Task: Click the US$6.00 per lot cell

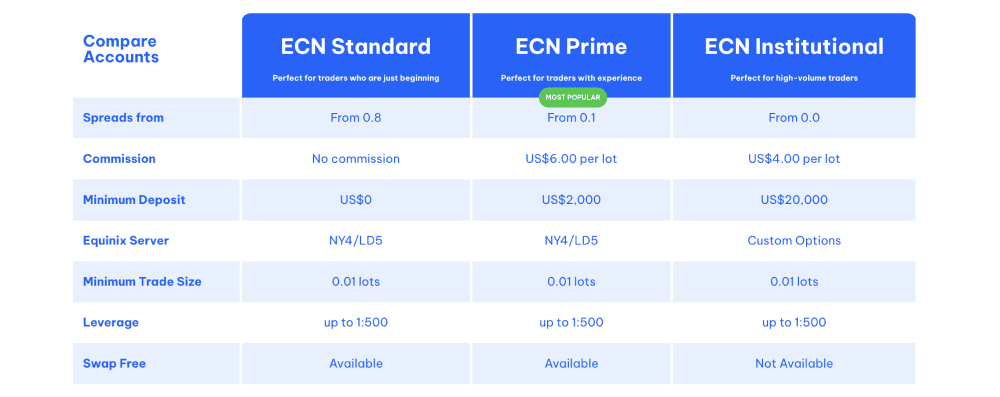Action: pyautogui.click(x=571, y=159)
